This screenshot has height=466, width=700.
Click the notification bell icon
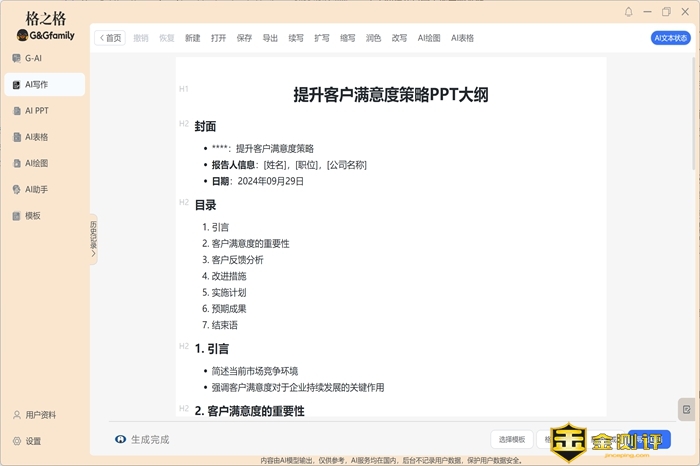629,12
